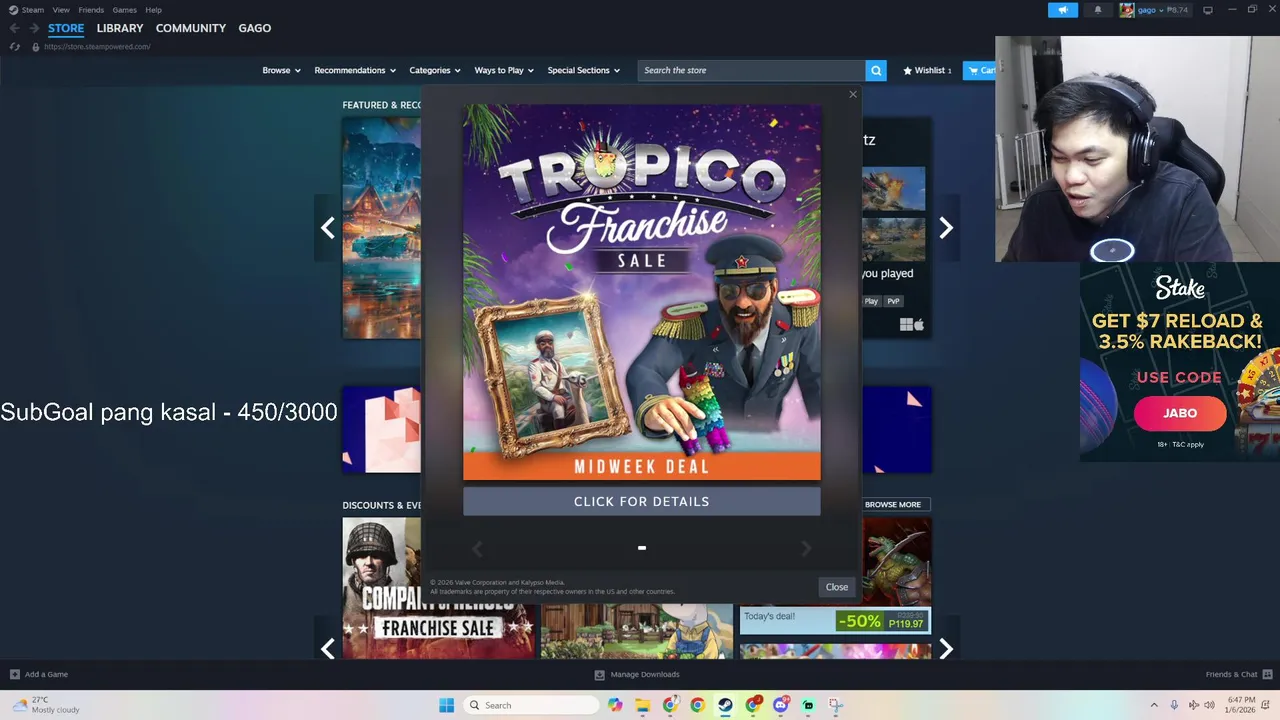
Task: Go to the STORE tab
Action: [x=66, y=28]
